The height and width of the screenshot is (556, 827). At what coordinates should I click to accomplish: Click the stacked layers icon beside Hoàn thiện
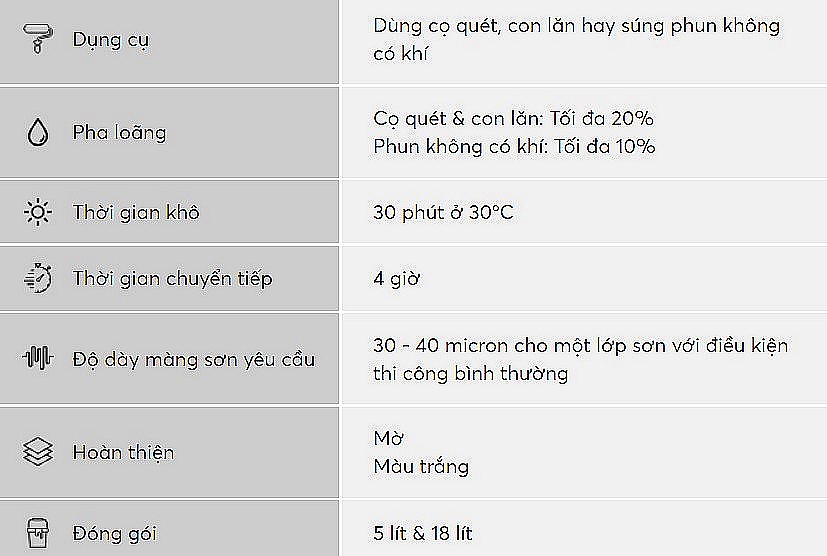pyautogui.click(x=37, y=452)
